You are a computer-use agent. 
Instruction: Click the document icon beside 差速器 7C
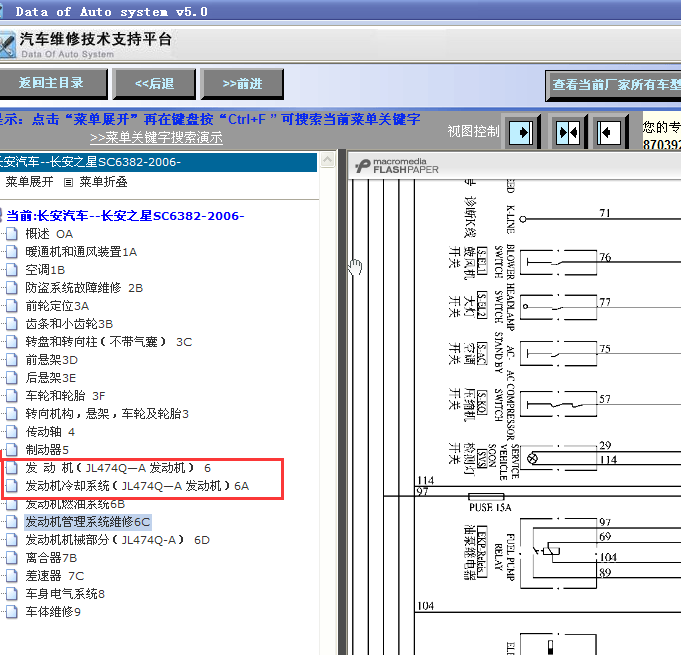pyautogui.click(x=12, y=576)
